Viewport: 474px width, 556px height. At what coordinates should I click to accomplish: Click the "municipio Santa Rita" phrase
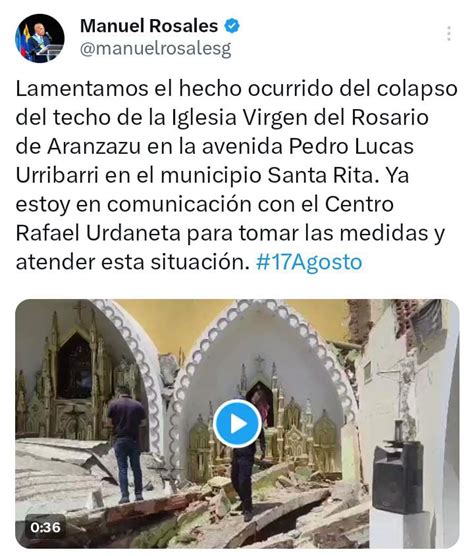coord(267,175)
